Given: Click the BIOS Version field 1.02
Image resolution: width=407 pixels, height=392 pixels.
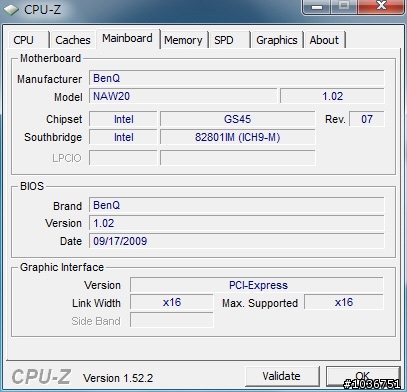Looking at the screenshot, I should click(x=237, y=223).
